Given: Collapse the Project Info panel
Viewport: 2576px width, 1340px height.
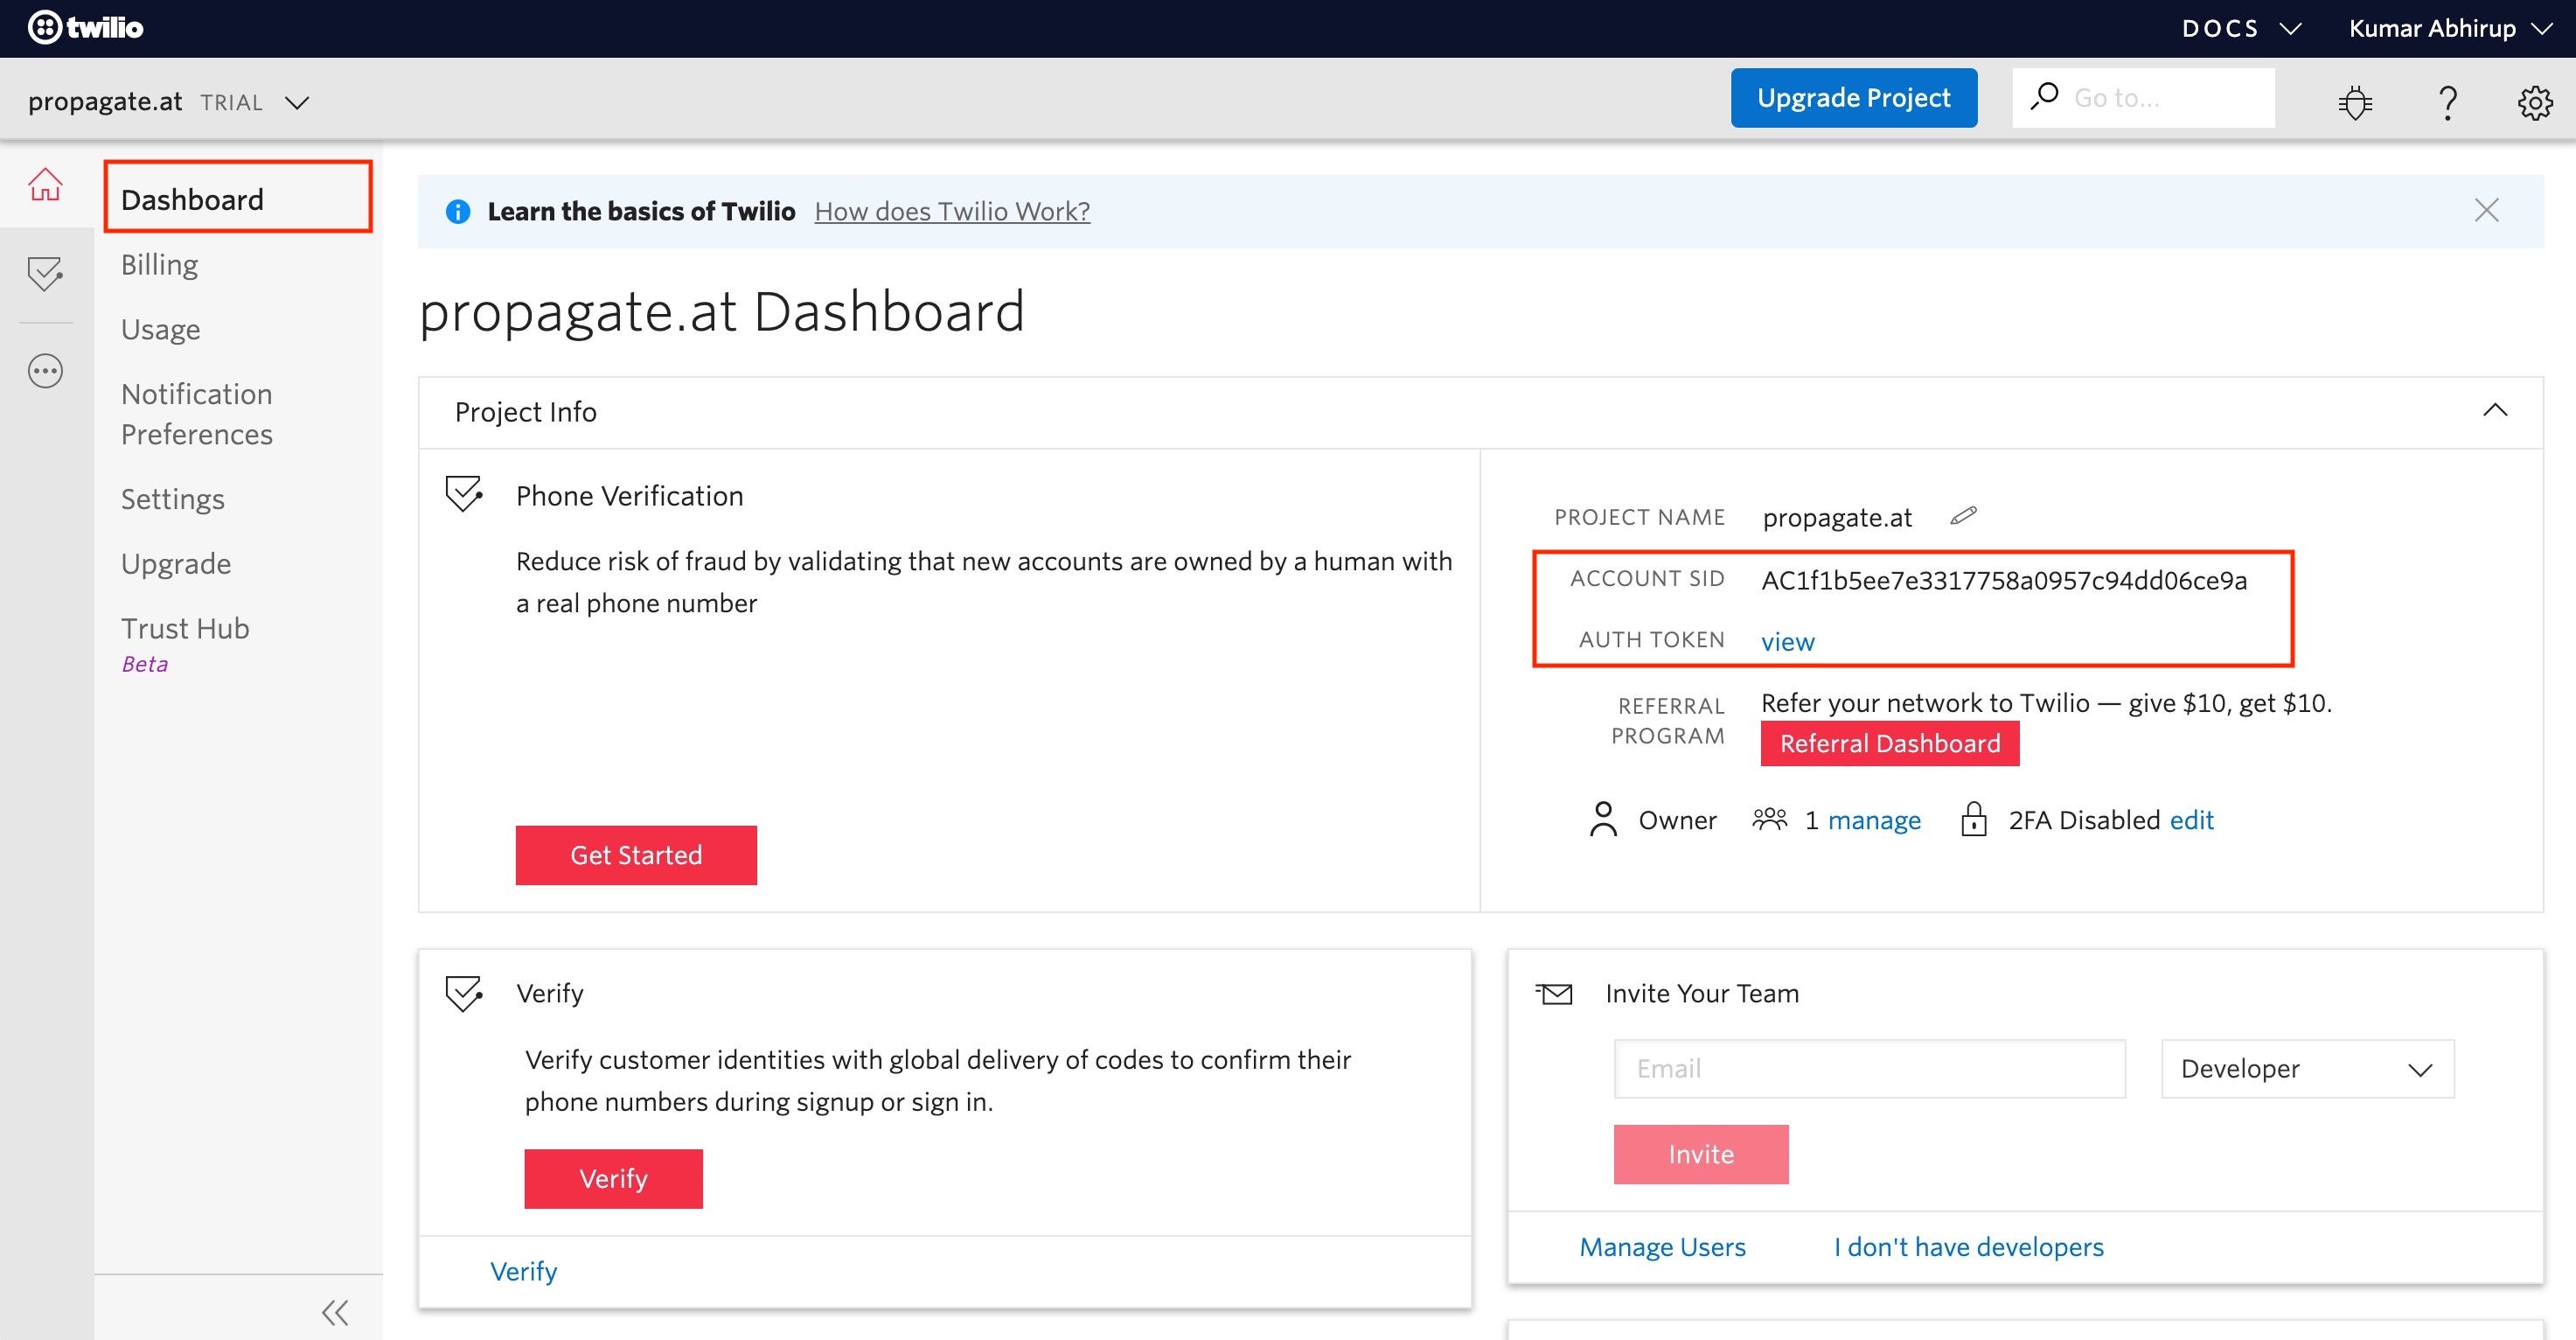Looking at the screenshot, I should [x=2495, y=410].
